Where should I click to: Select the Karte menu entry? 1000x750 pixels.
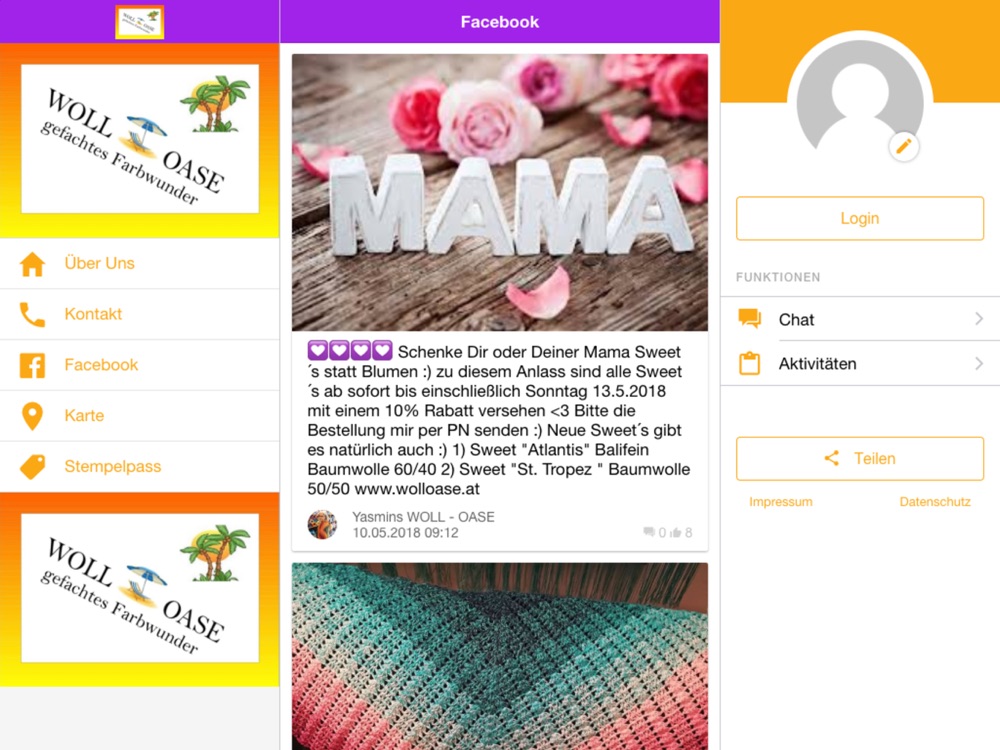140,416
